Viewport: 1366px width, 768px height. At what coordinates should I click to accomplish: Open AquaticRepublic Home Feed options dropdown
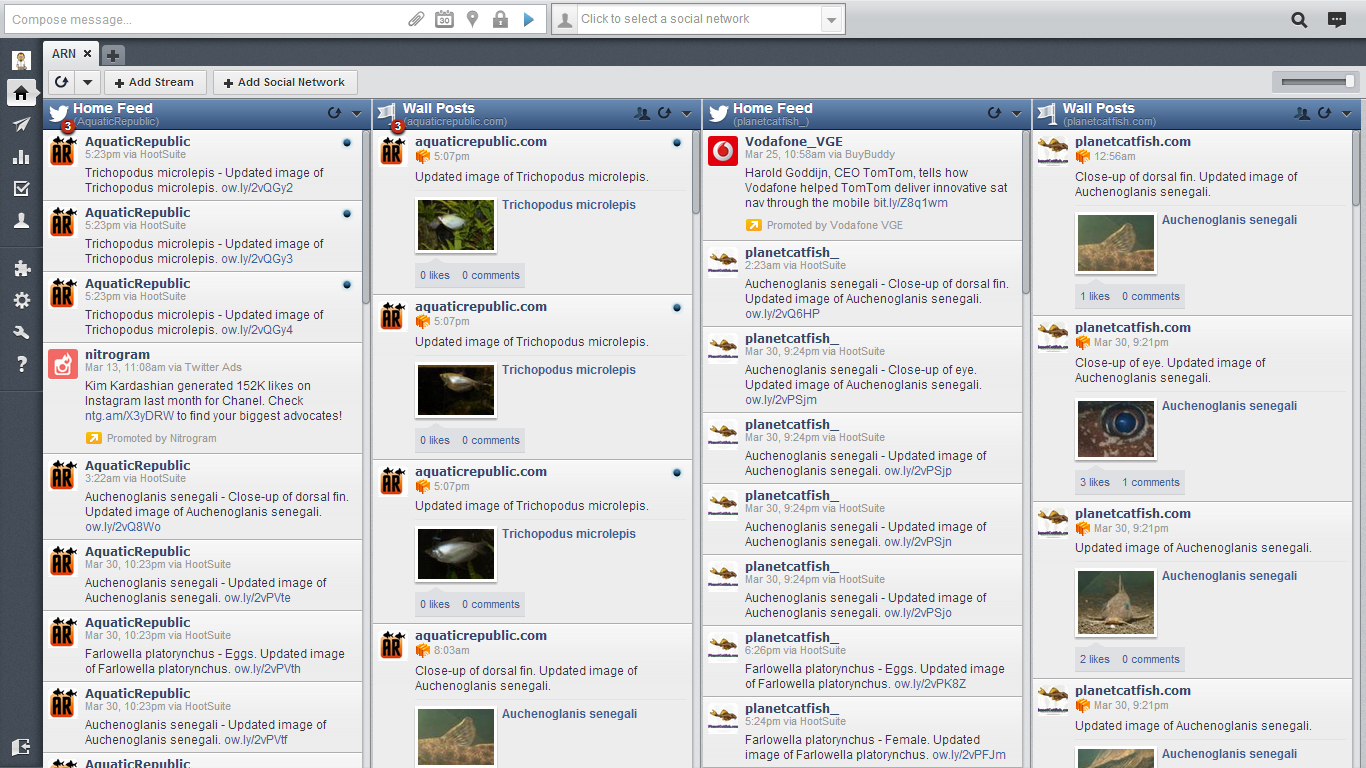[356, 114]
